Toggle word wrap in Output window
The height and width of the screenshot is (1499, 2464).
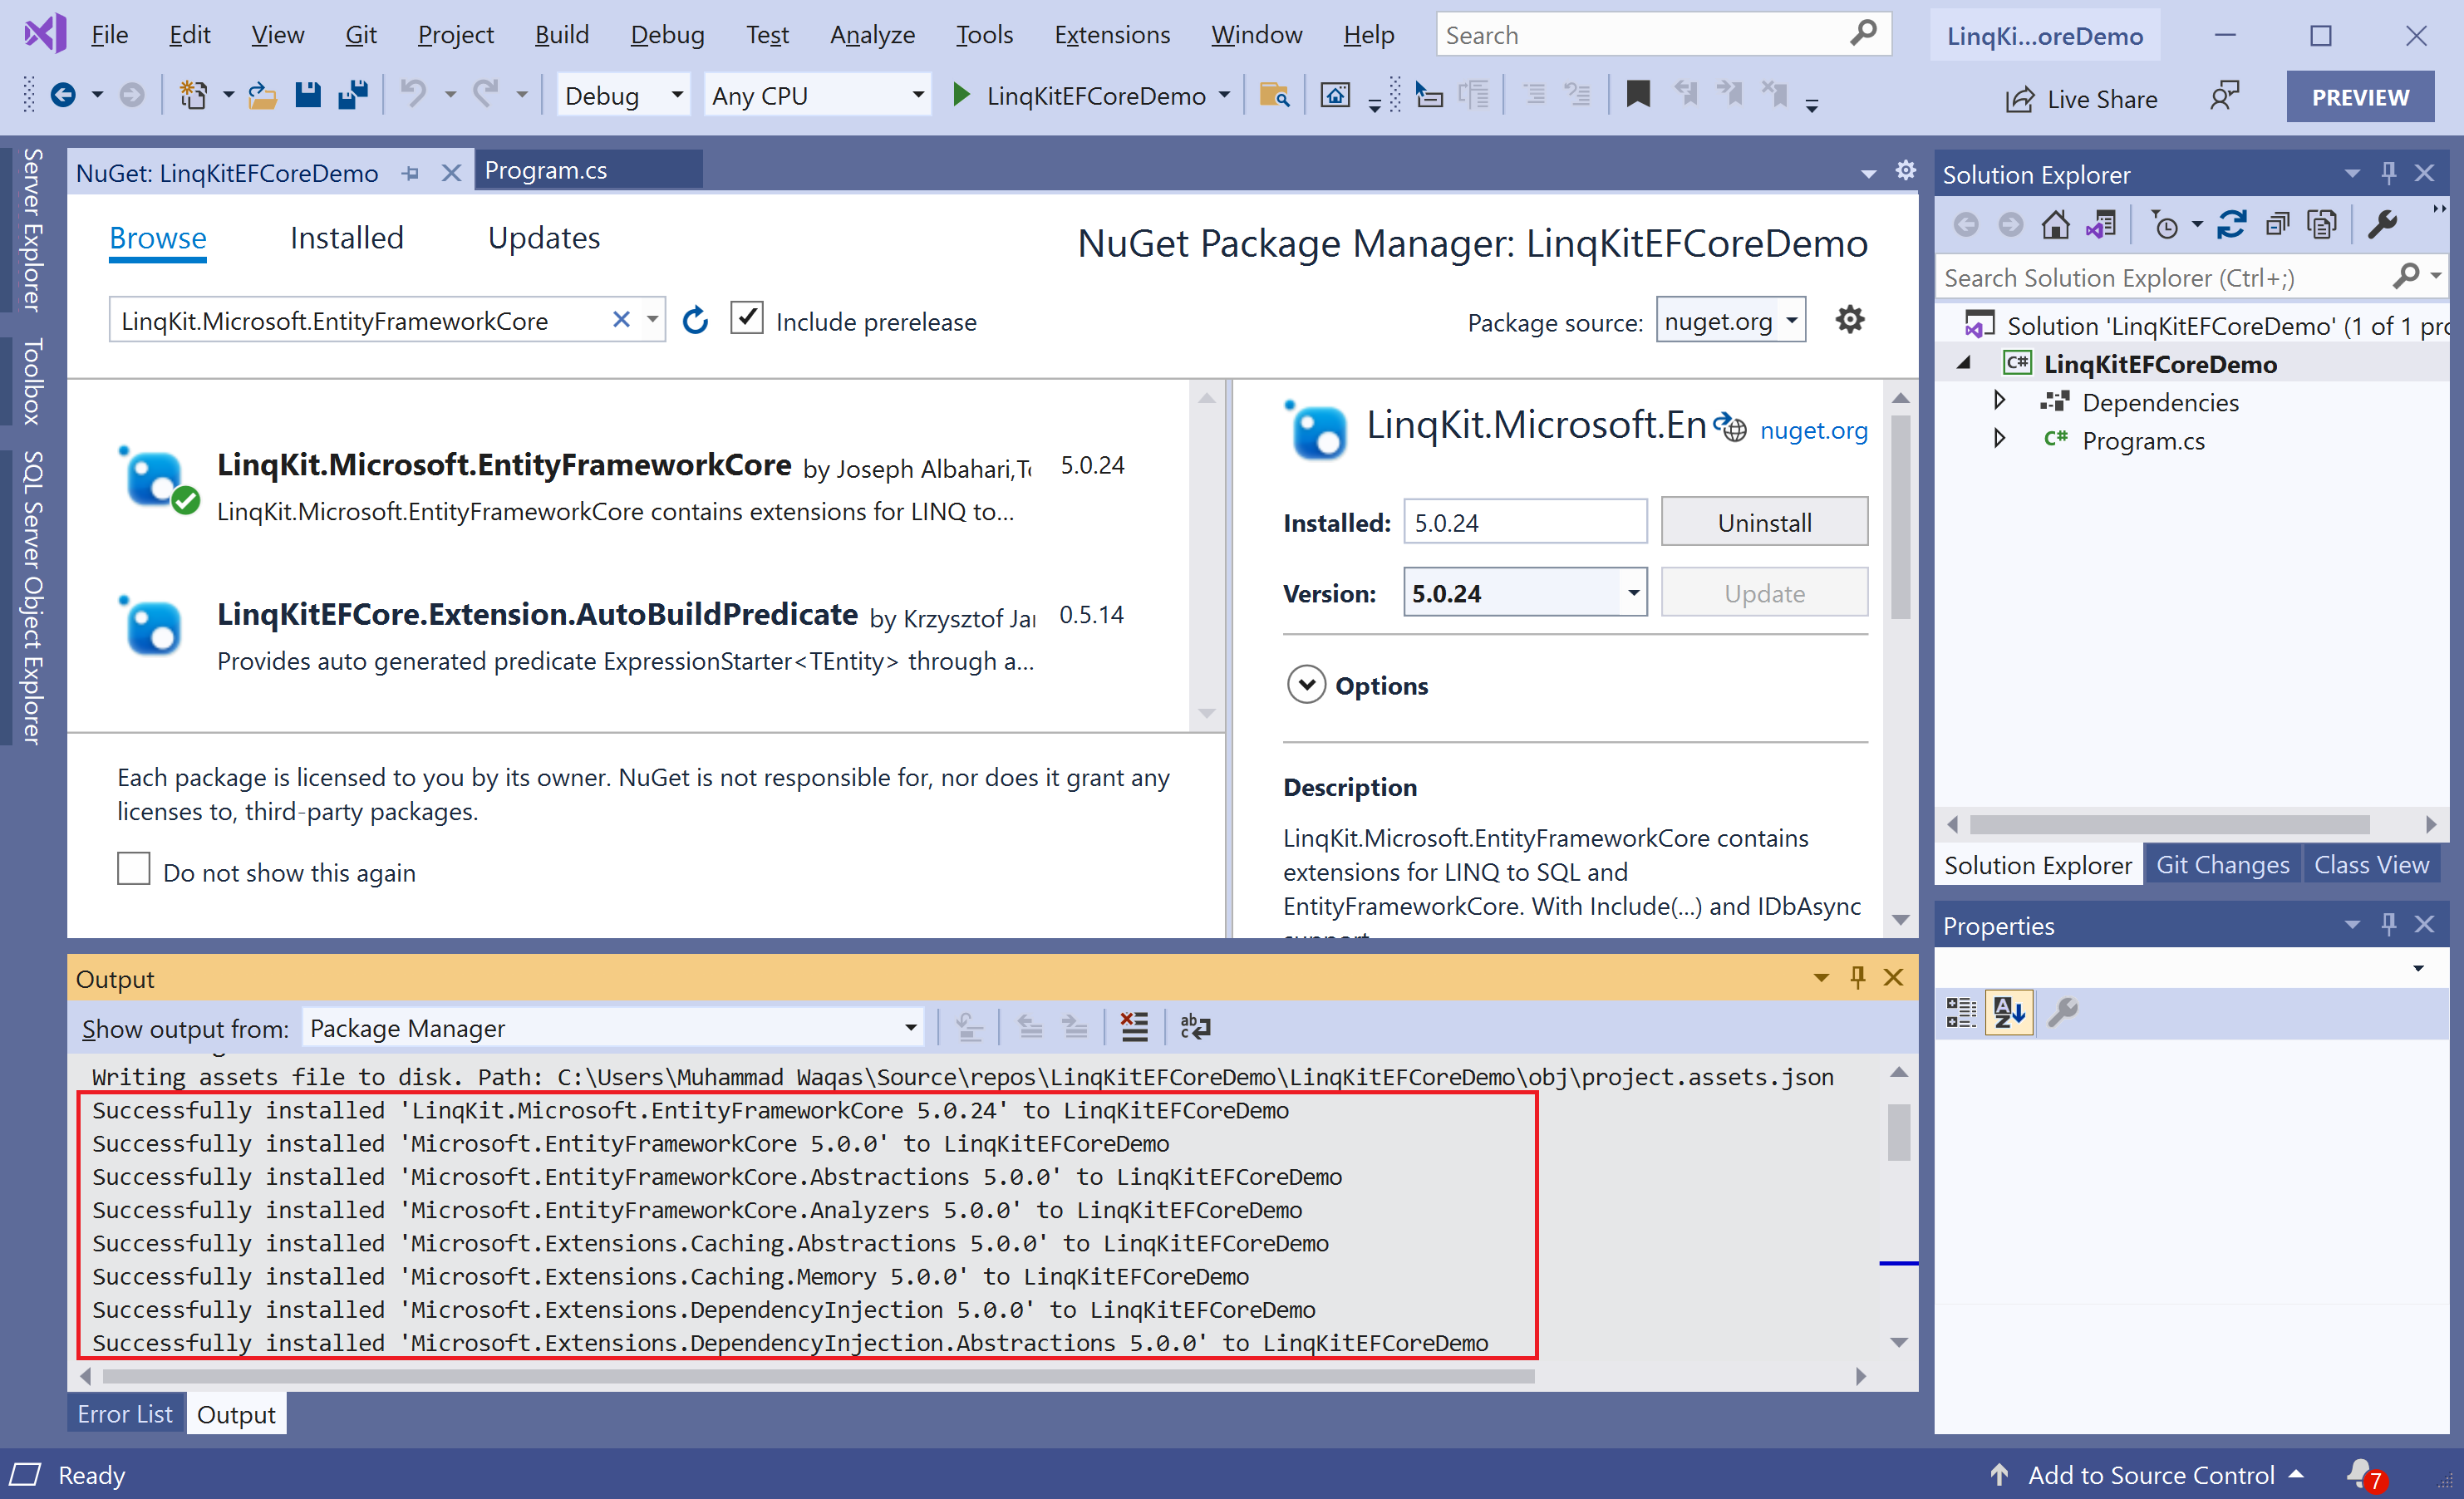(1194, 1027)
